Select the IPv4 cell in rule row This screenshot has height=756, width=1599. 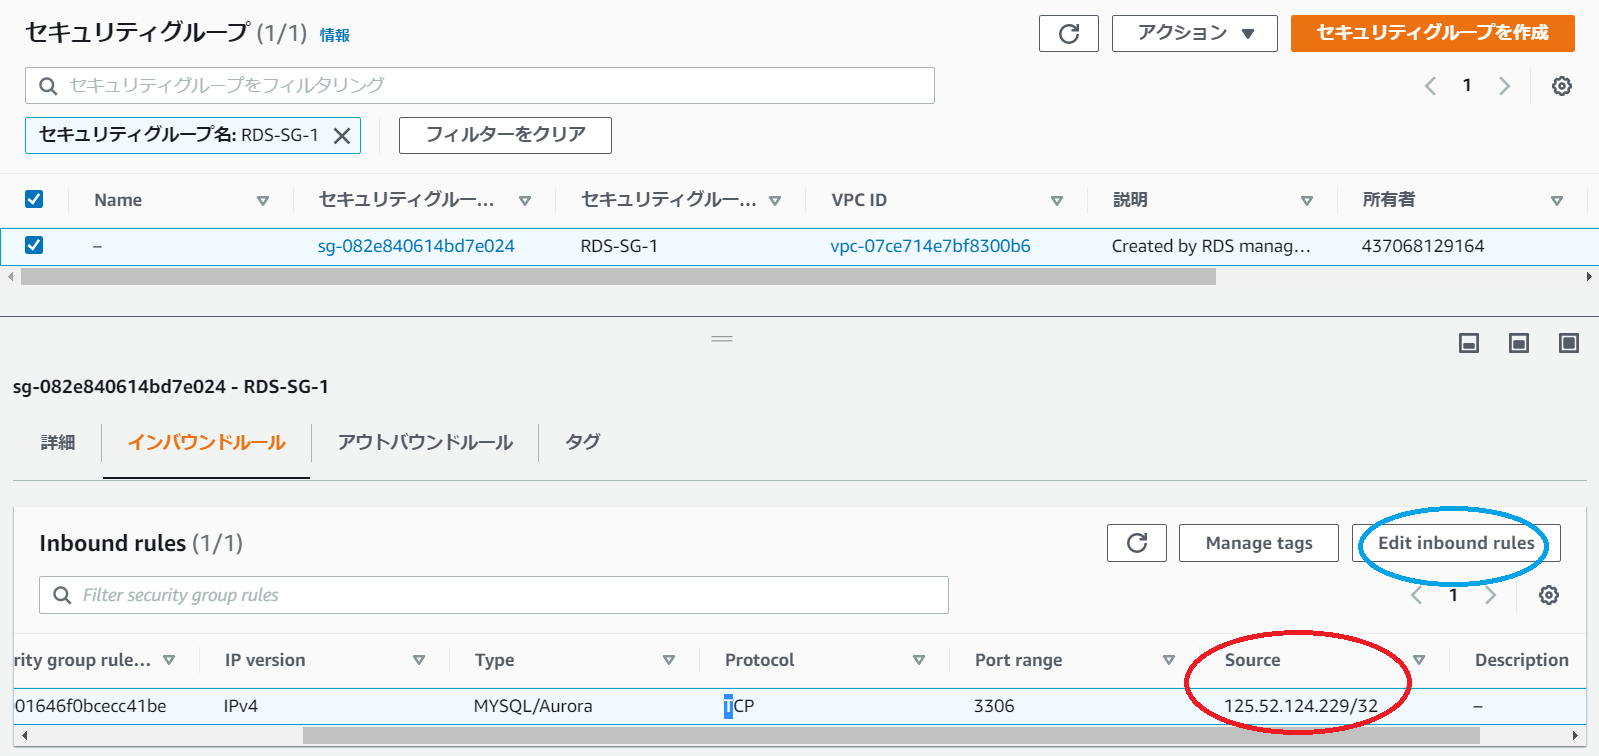coord(241,706)
